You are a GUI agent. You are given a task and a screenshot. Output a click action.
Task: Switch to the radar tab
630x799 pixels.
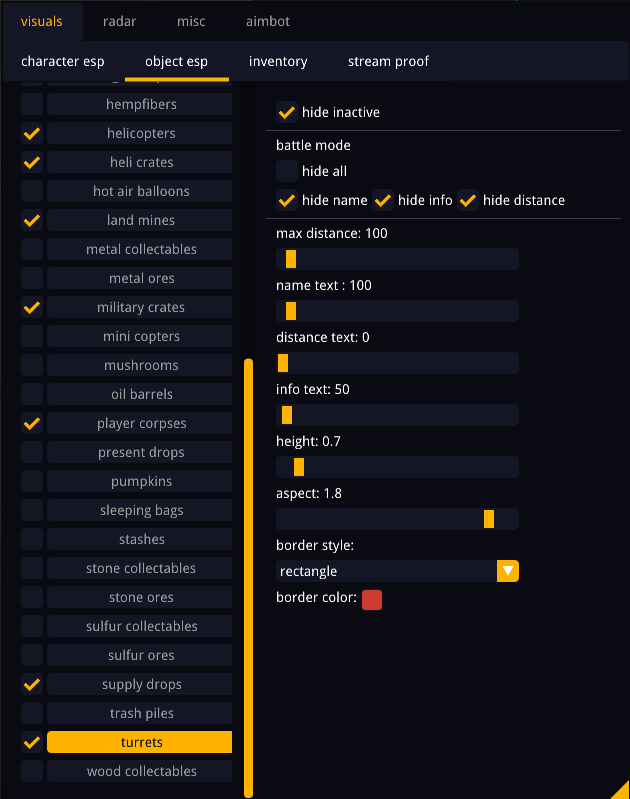pos(119,21)
